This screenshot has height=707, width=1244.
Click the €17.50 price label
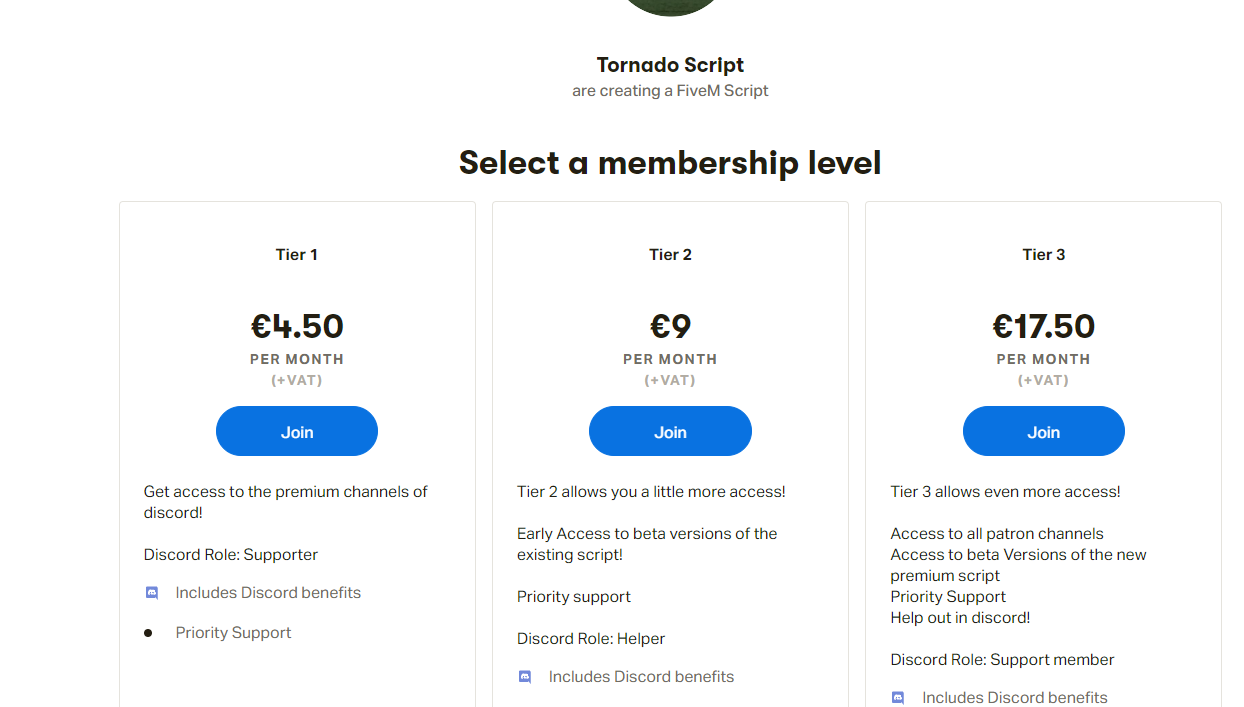click(1044, 326)
